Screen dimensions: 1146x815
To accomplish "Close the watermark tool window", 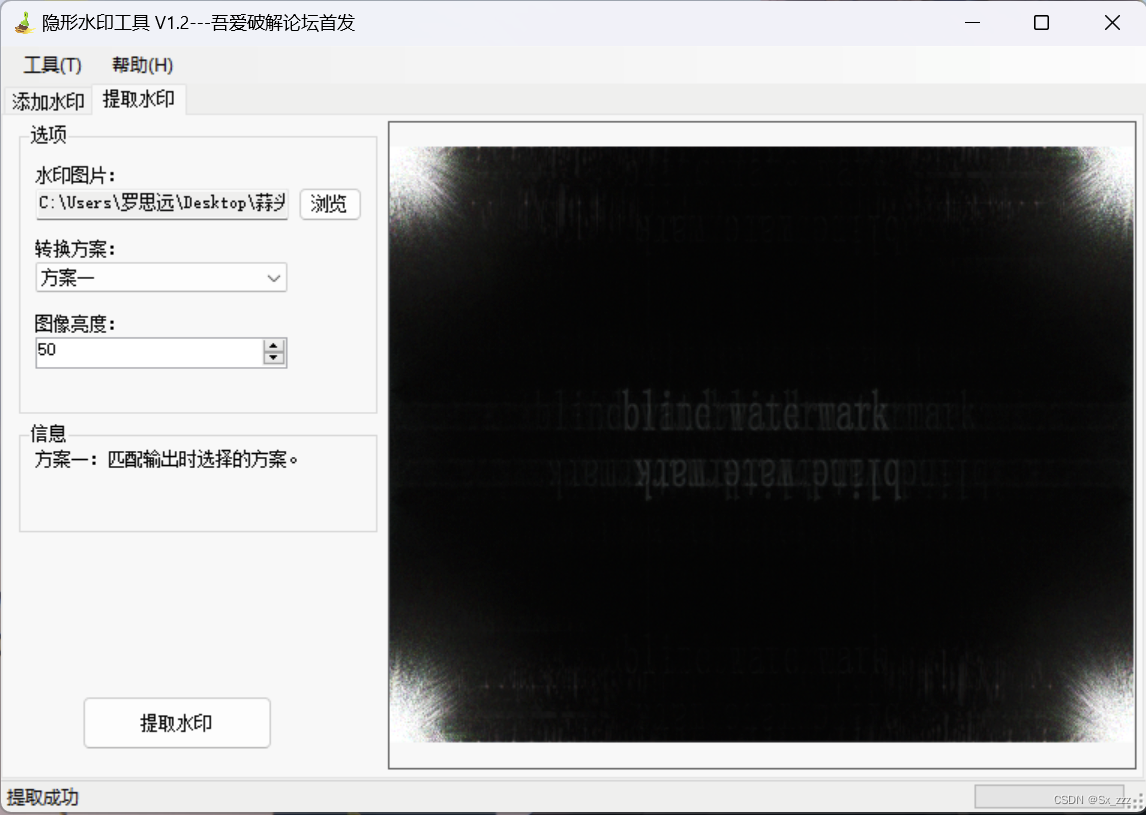I will (x=1112, y=23).
